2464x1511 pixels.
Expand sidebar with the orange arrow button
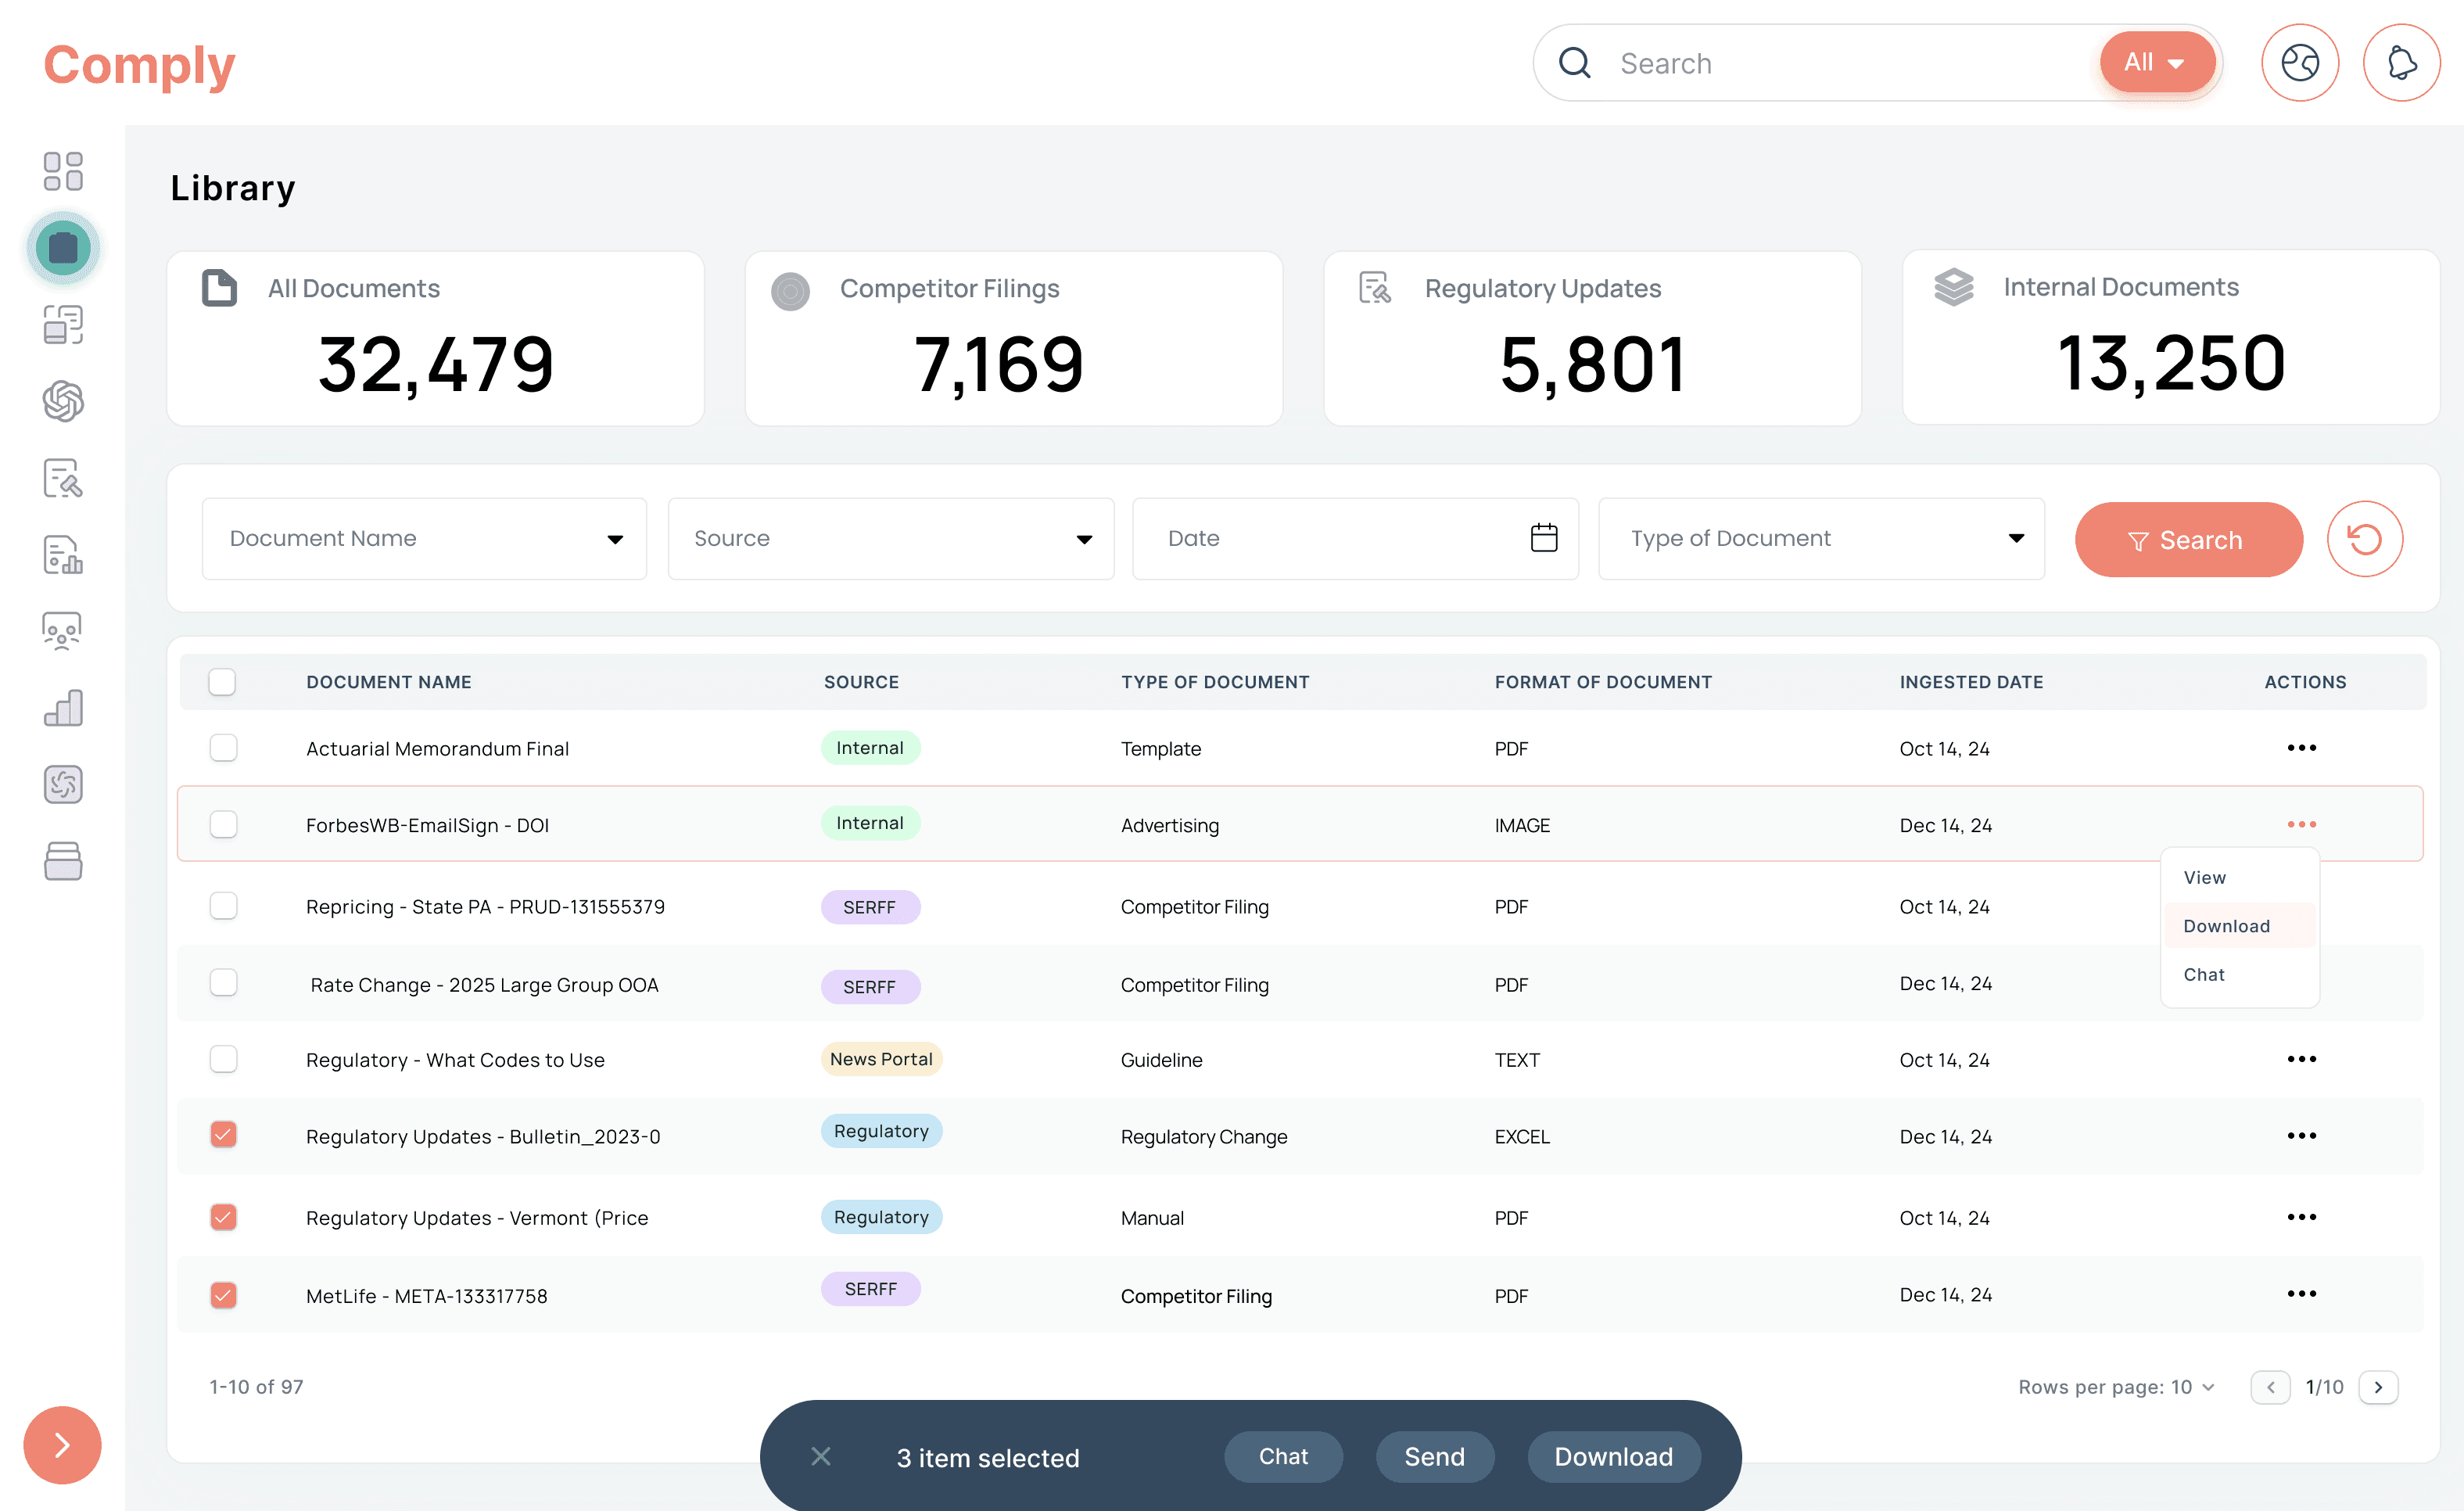pyautogui.click(x=62, y=1445)
